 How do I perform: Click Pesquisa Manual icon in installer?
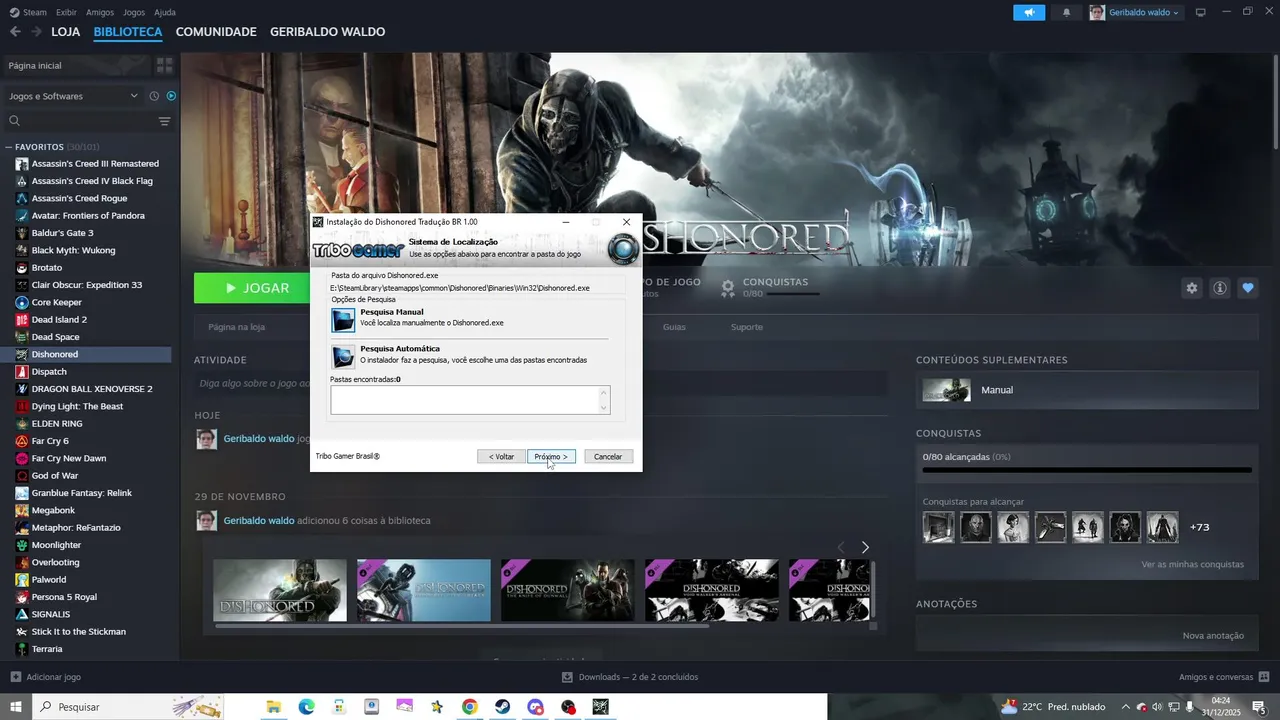[343, 320]
